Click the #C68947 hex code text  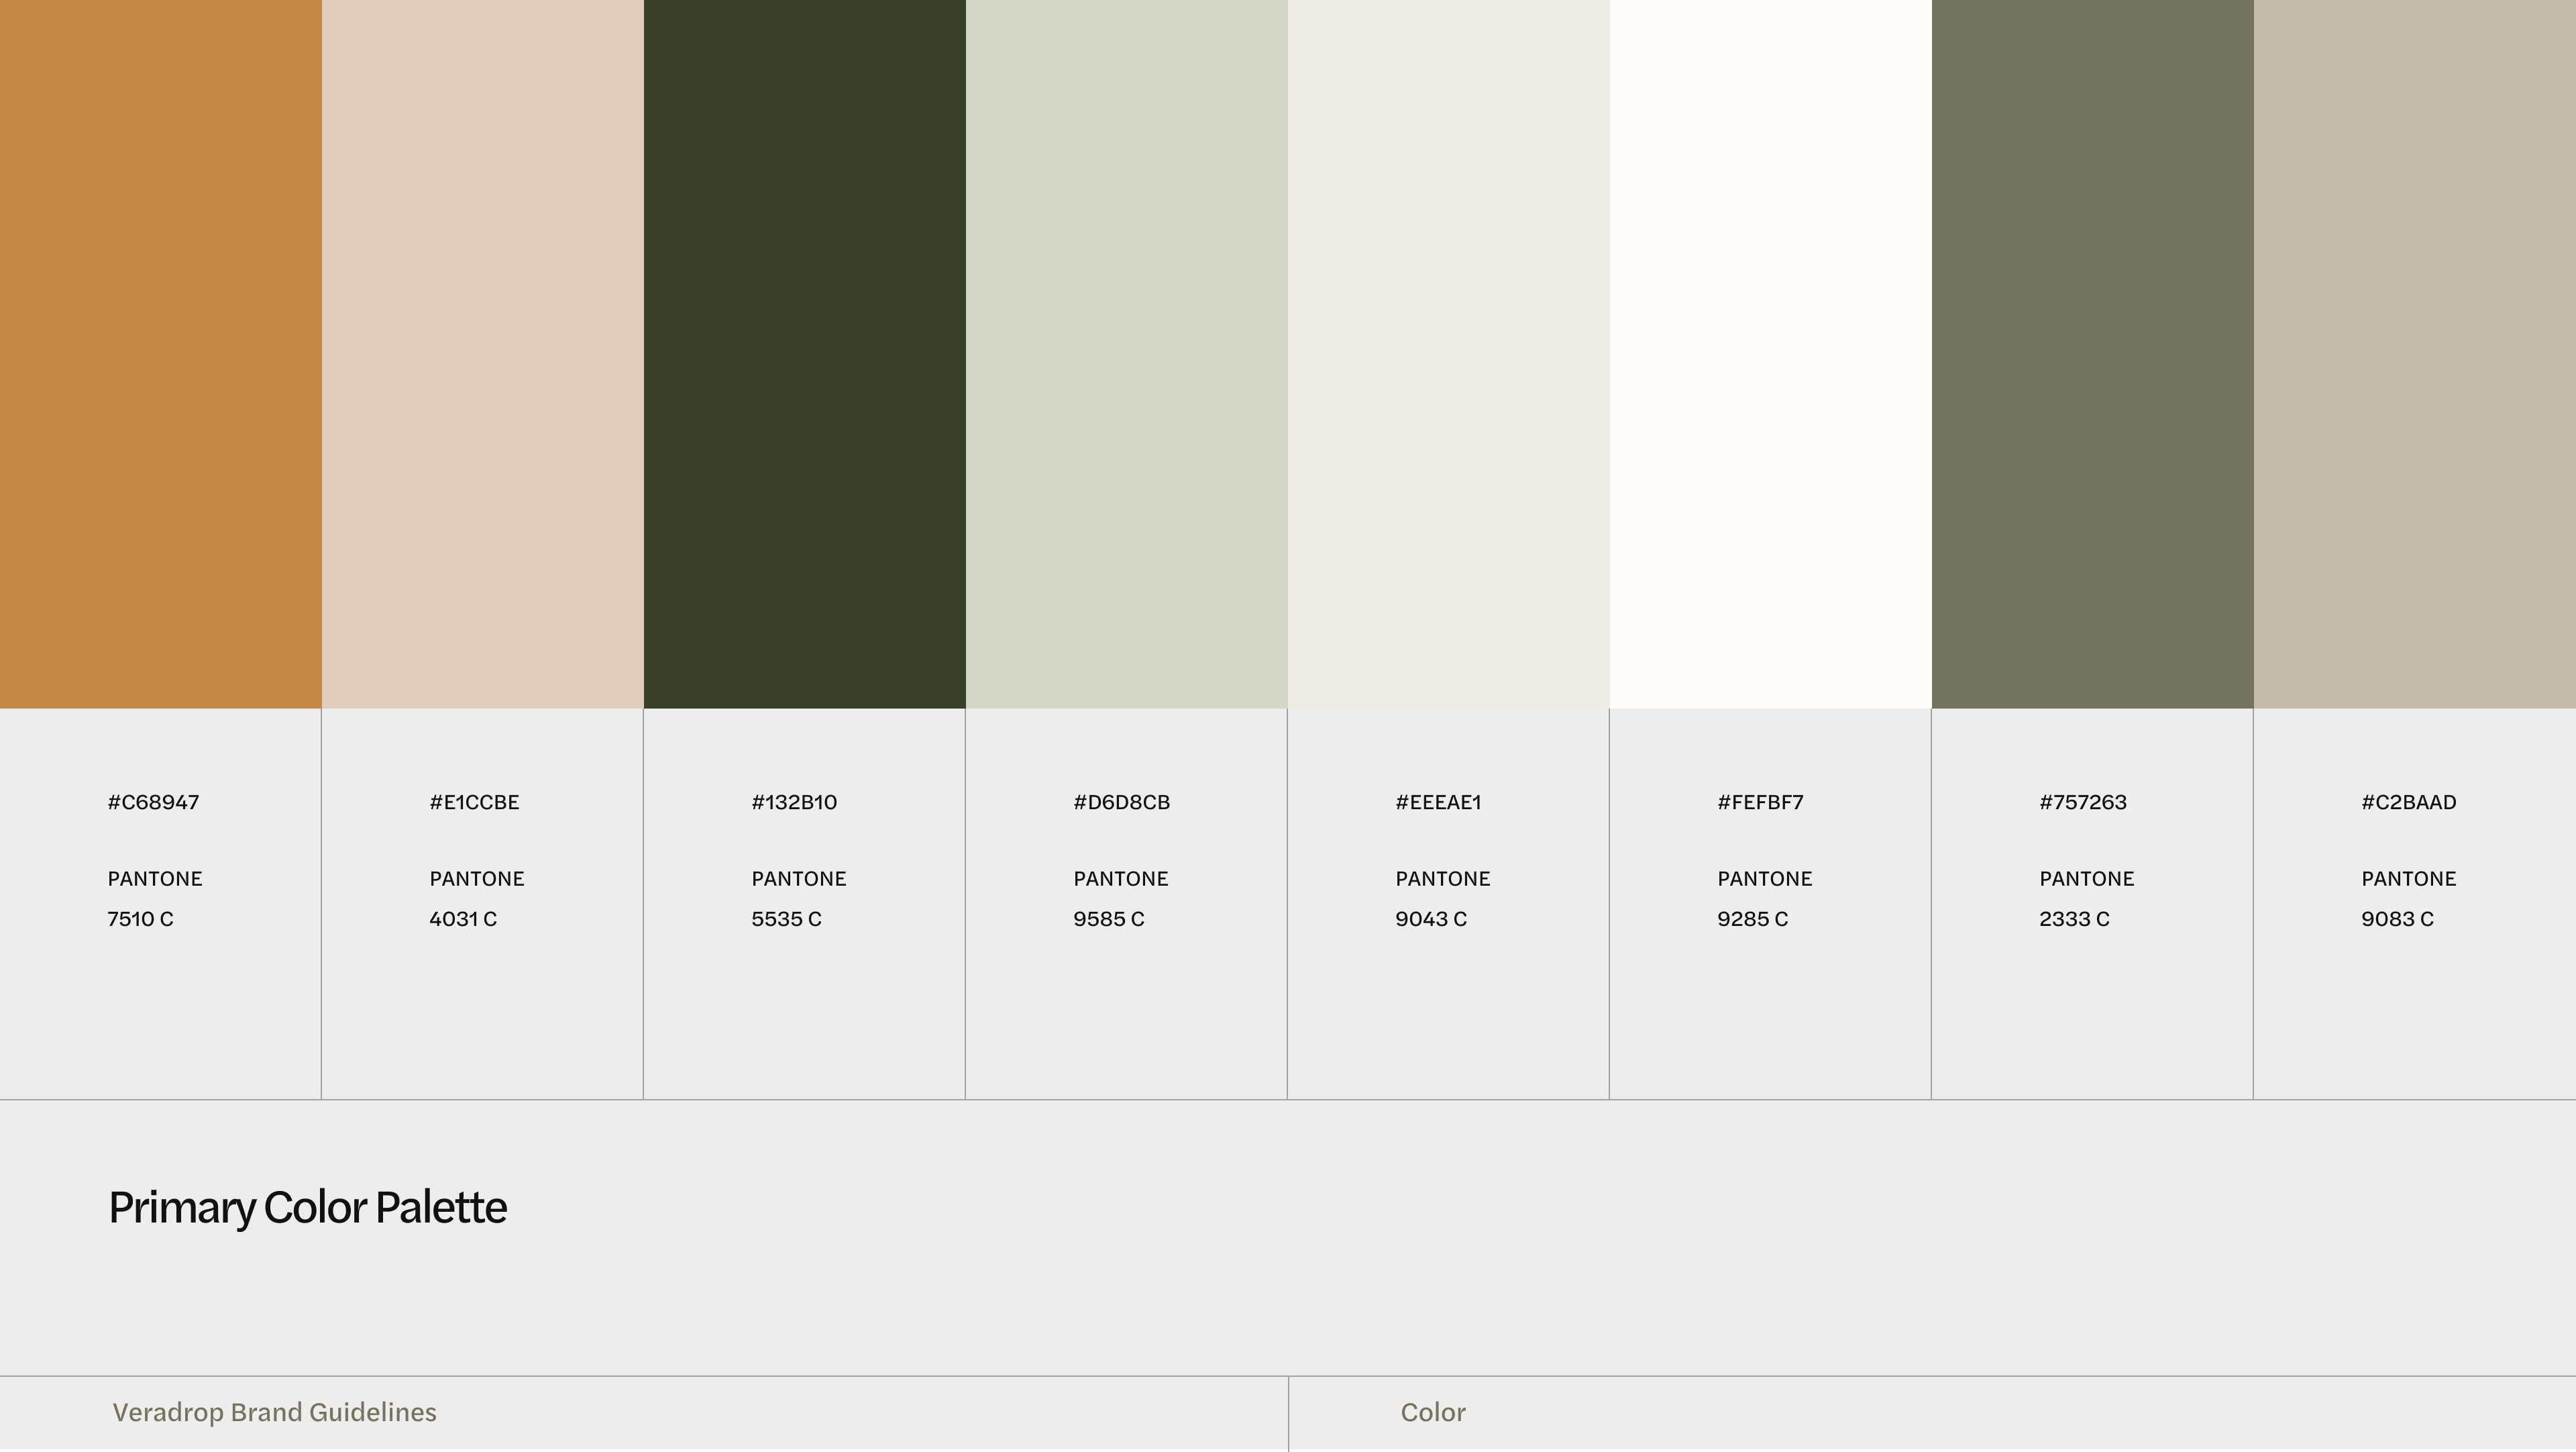click(153, 802)
